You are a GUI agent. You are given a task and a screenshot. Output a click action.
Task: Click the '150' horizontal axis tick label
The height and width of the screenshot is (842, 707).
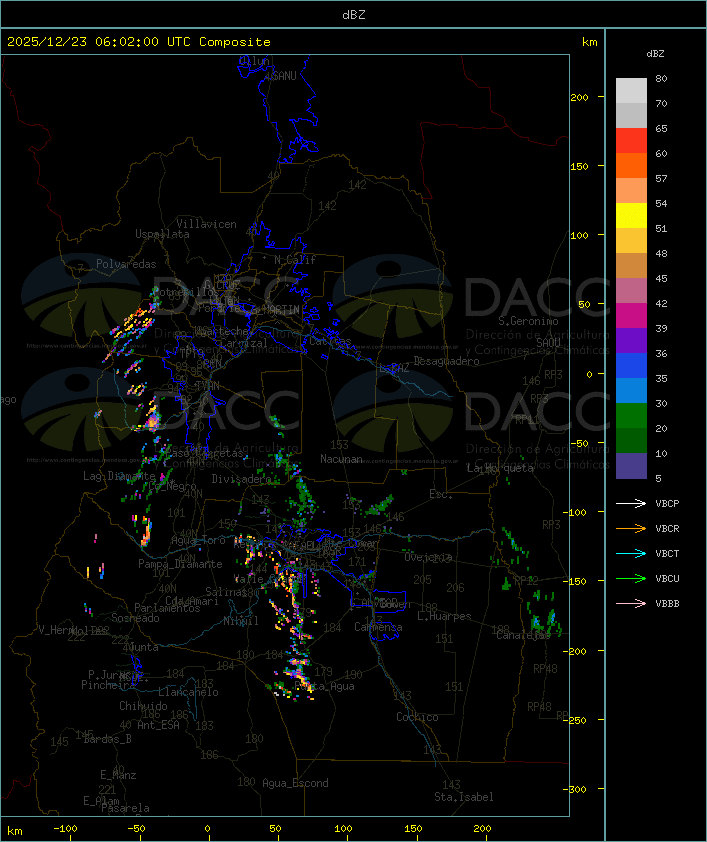413,829
